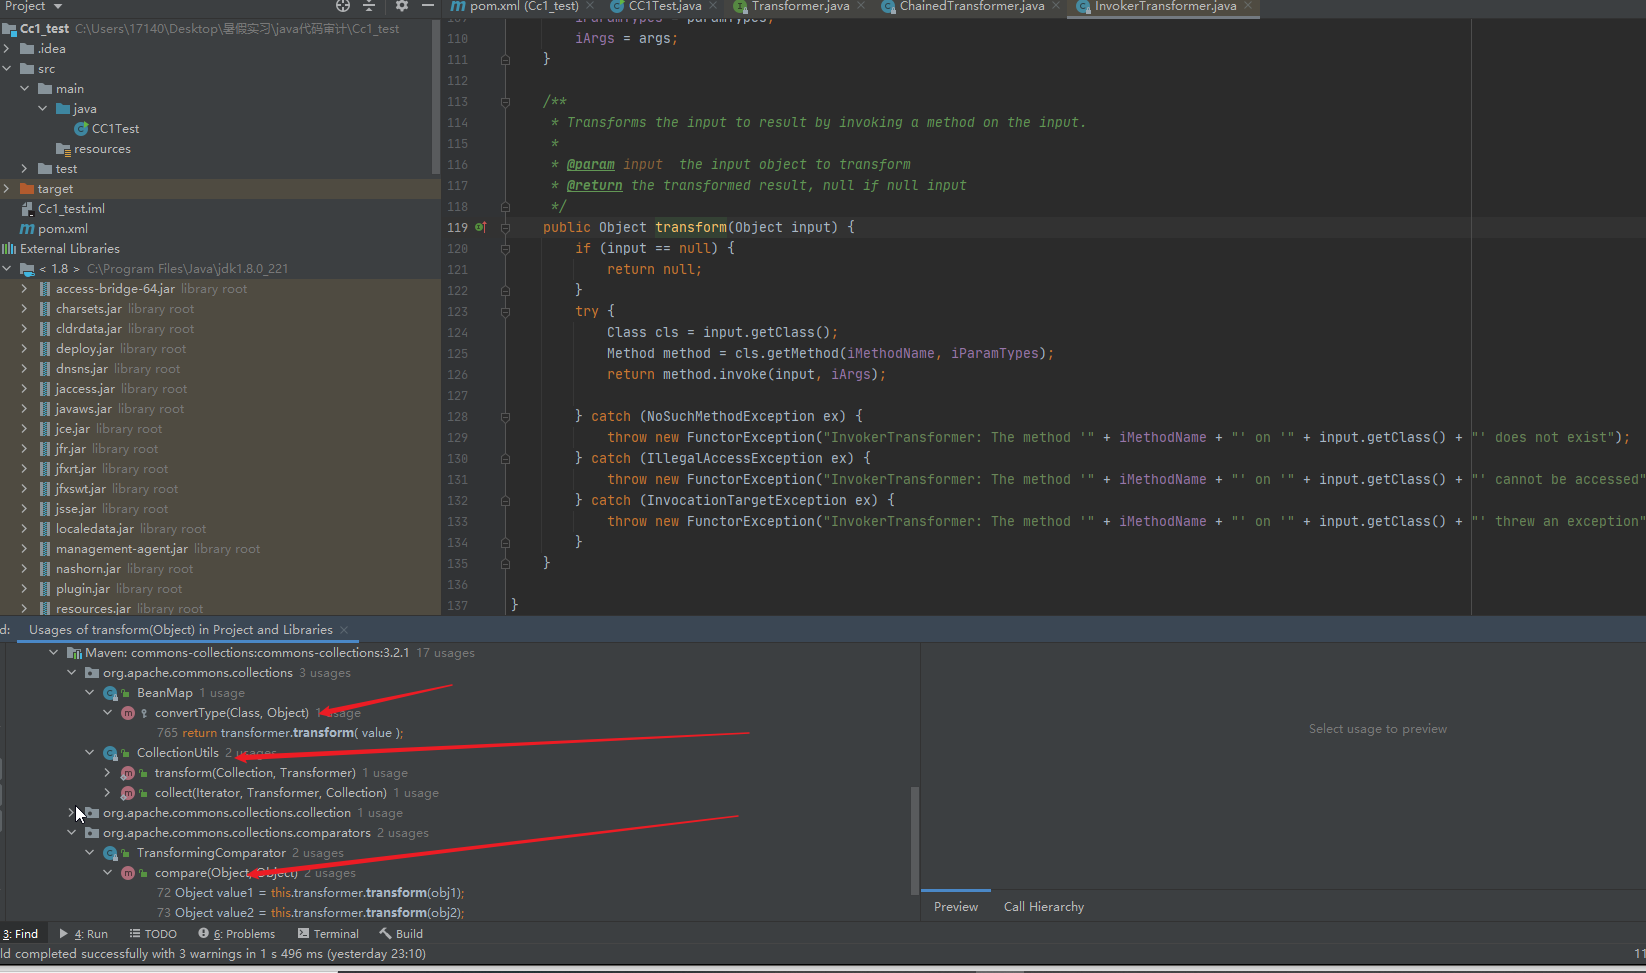Switch to Call Hierarchy tab
Image resolution: width=1646 pixels, height=973 pixels.
[x=1044, y=907]
